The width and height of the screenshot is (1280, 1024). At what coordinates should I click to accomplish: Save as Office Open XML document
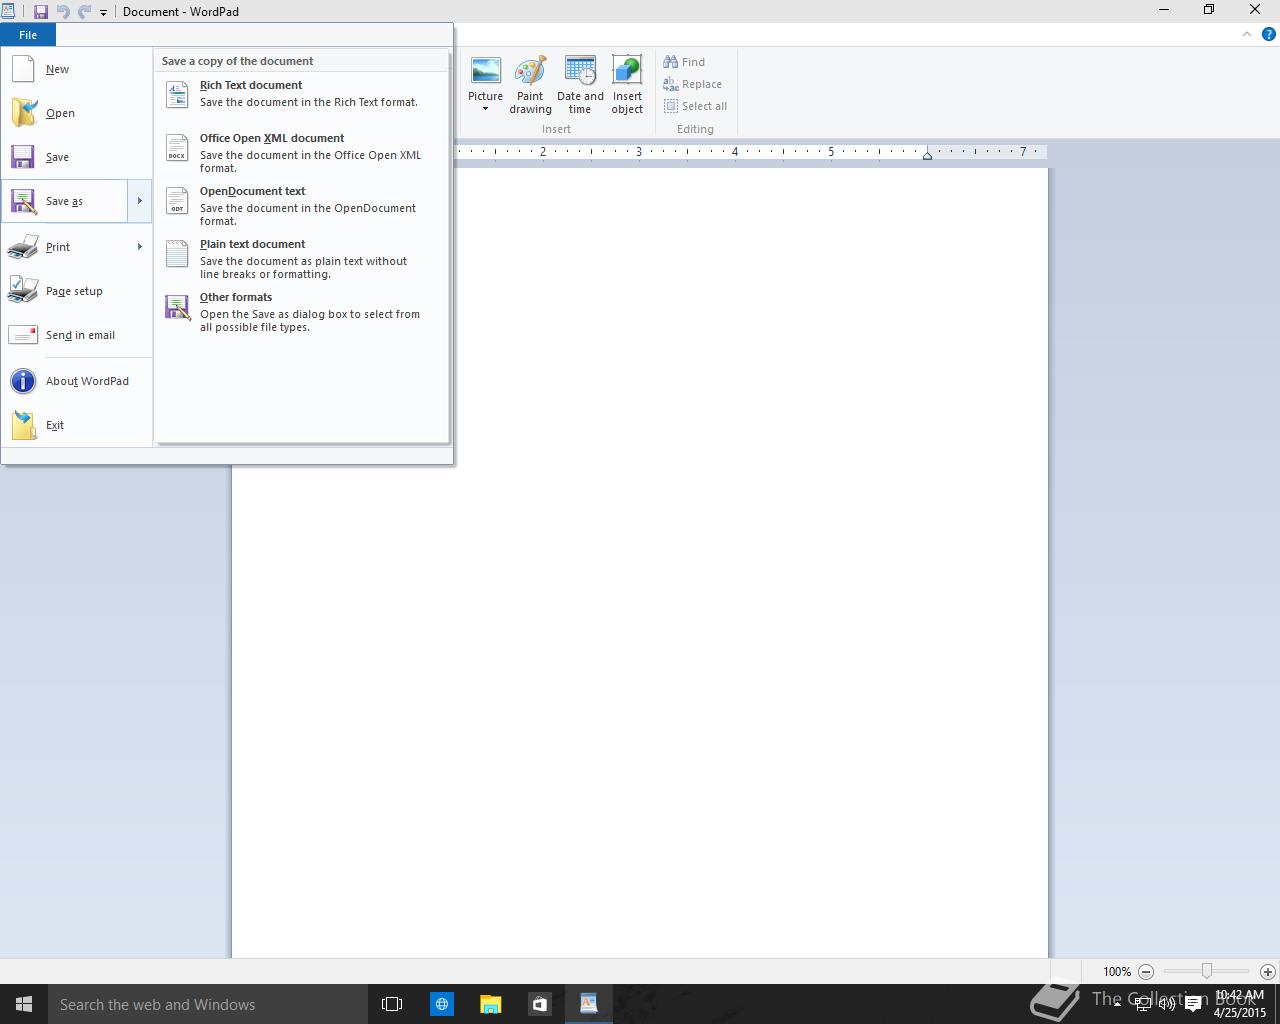[x=301, y=153]
